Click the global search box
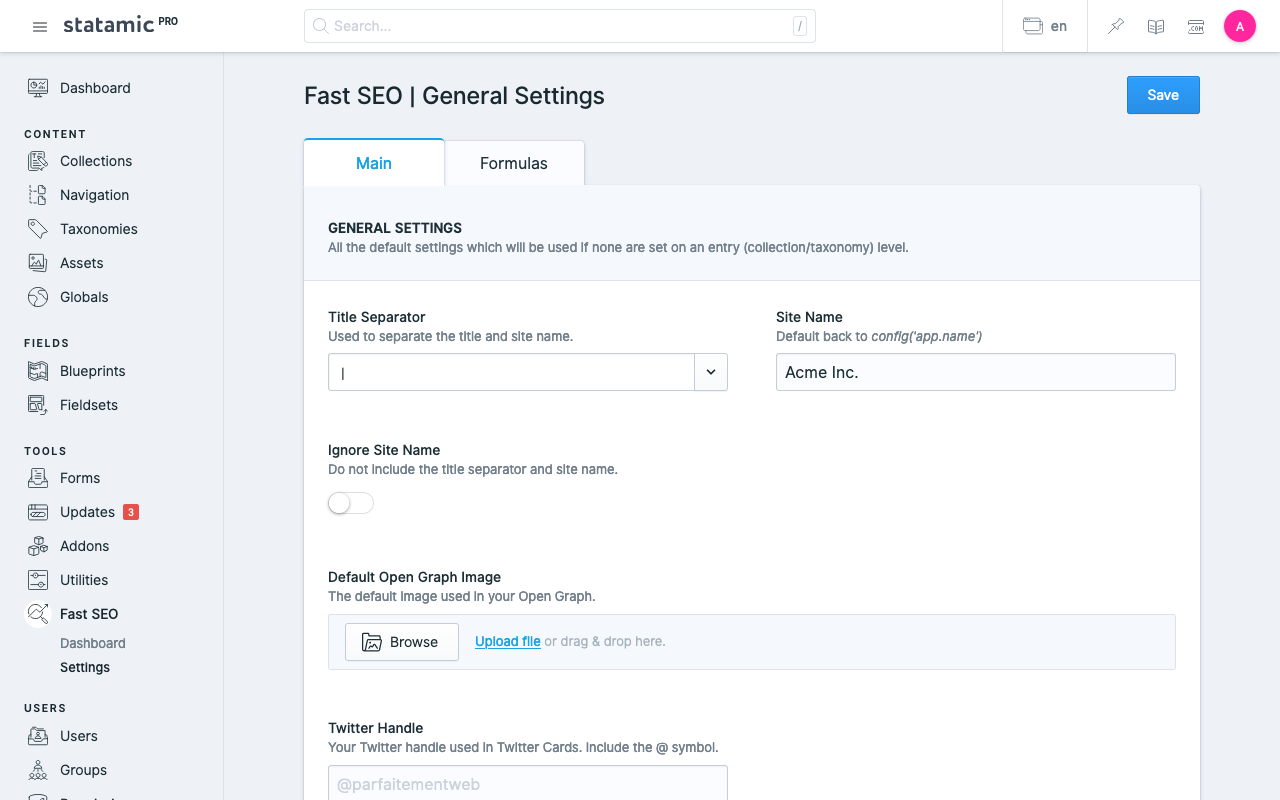 pyautogui.click(x=560, y=26)
